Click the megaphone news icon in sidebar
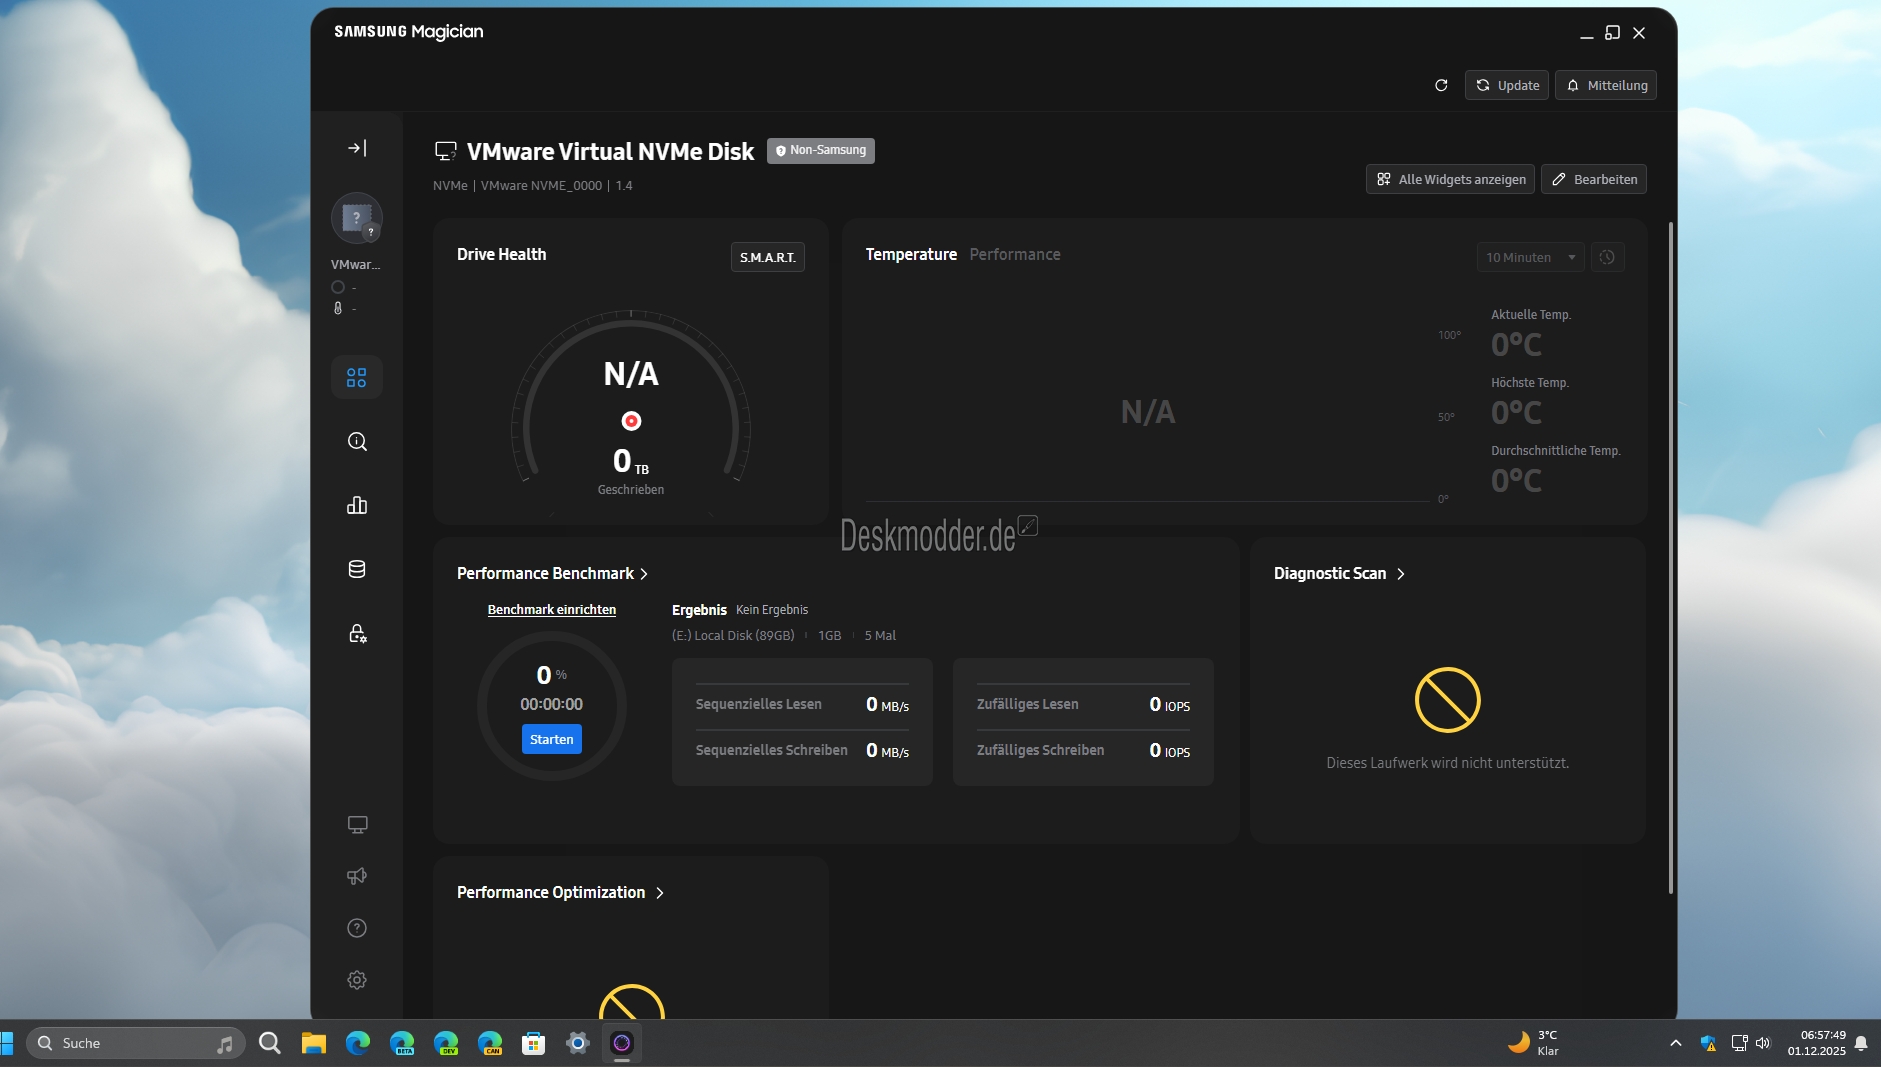The image size is (1881, 1067). 357,876
